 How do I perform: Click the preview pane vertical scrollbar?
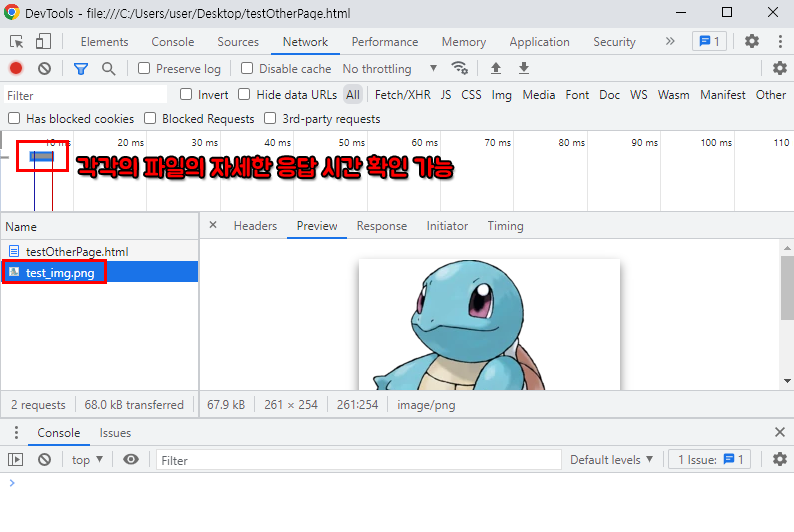click(x=787, y=288)
